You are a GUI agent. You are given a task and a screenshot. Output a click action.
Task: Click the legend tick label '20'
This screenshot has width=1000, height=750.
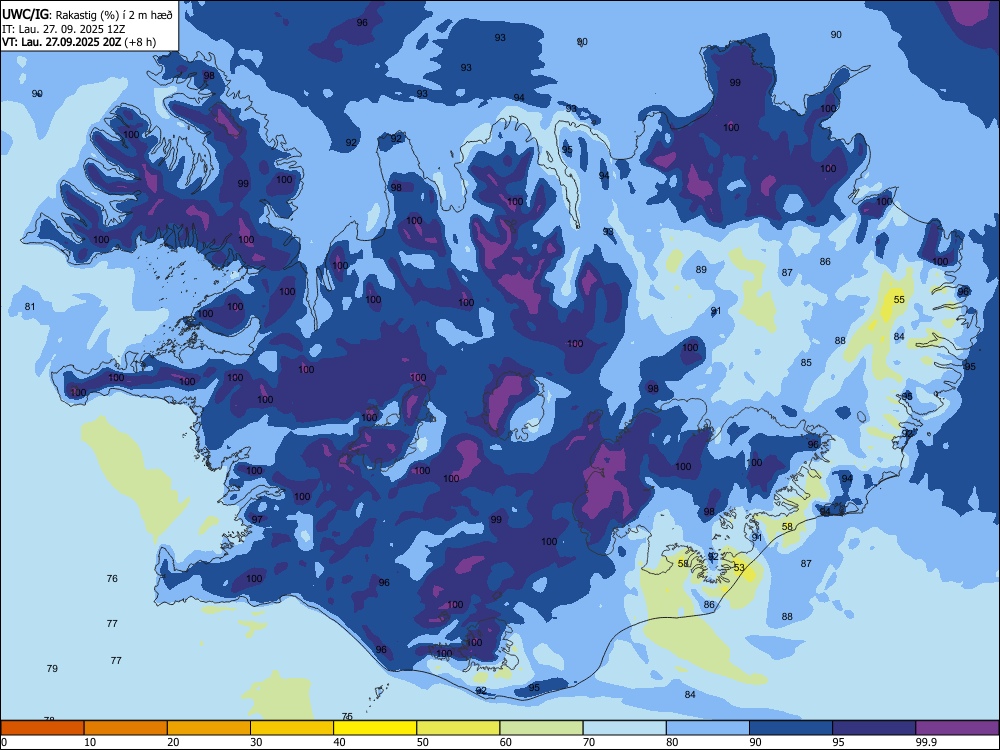point(173,742)
